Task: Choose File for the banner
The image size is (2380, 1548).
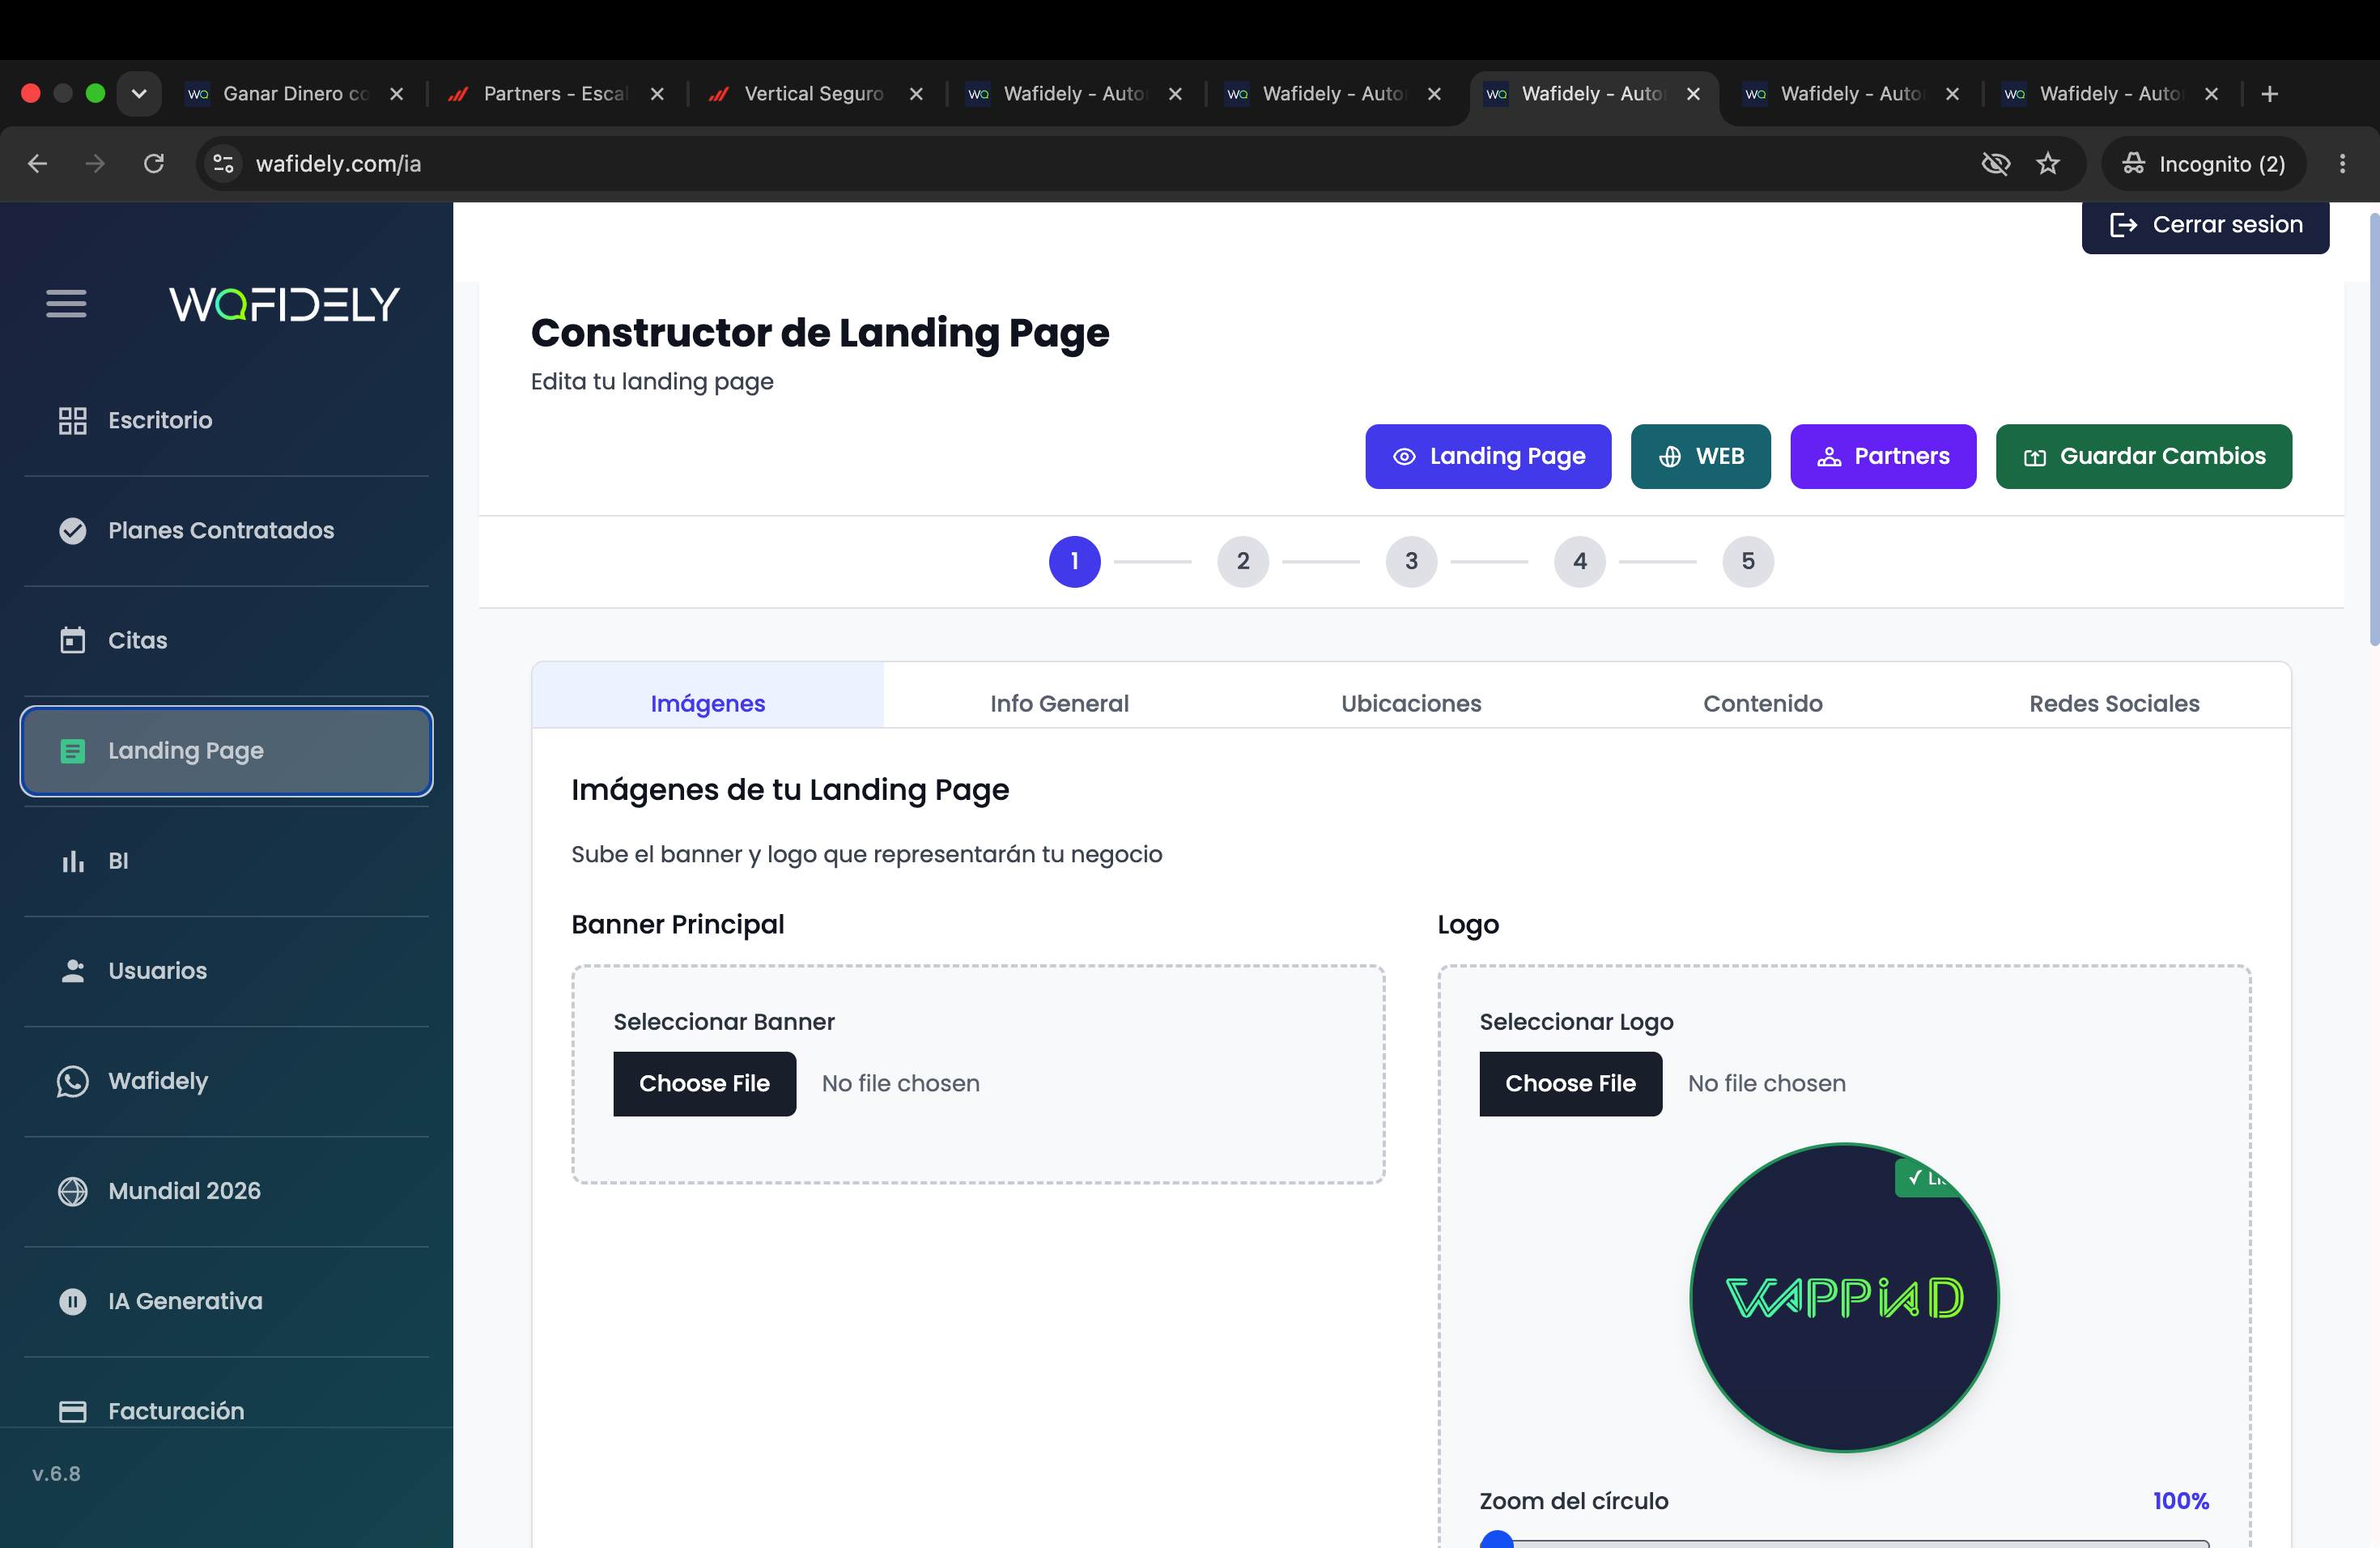Action: tap(704, 1084)
